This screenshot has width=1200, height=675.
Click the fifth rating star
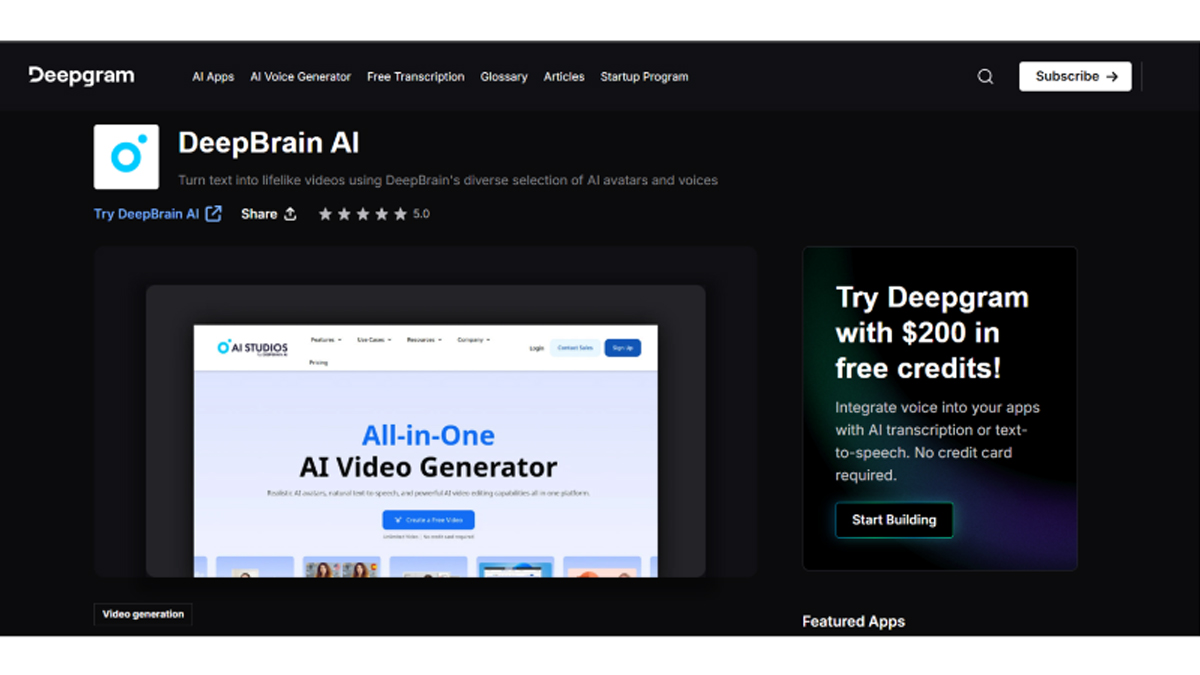coord(400,214)
